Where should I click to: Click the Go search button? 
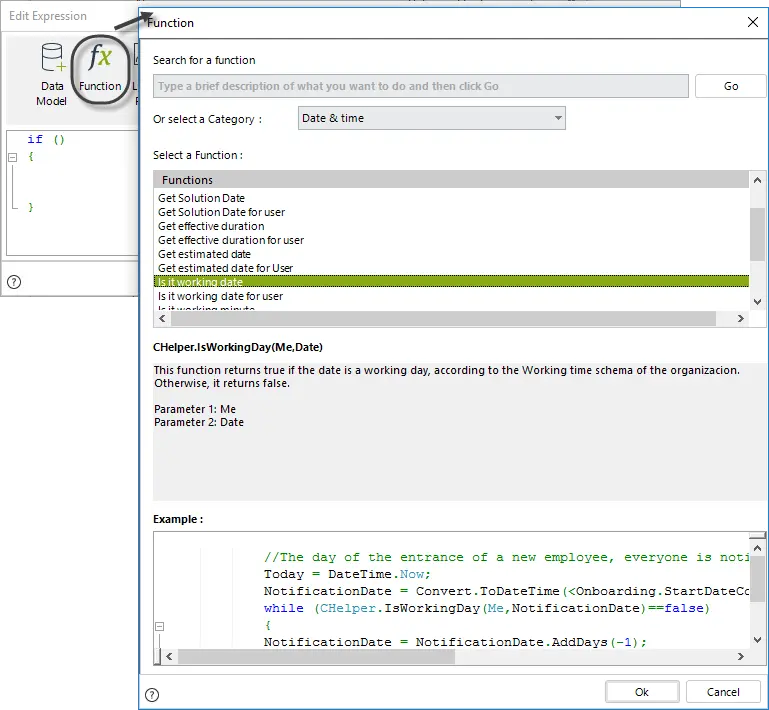pyautogui.click(x=730, y=86)
